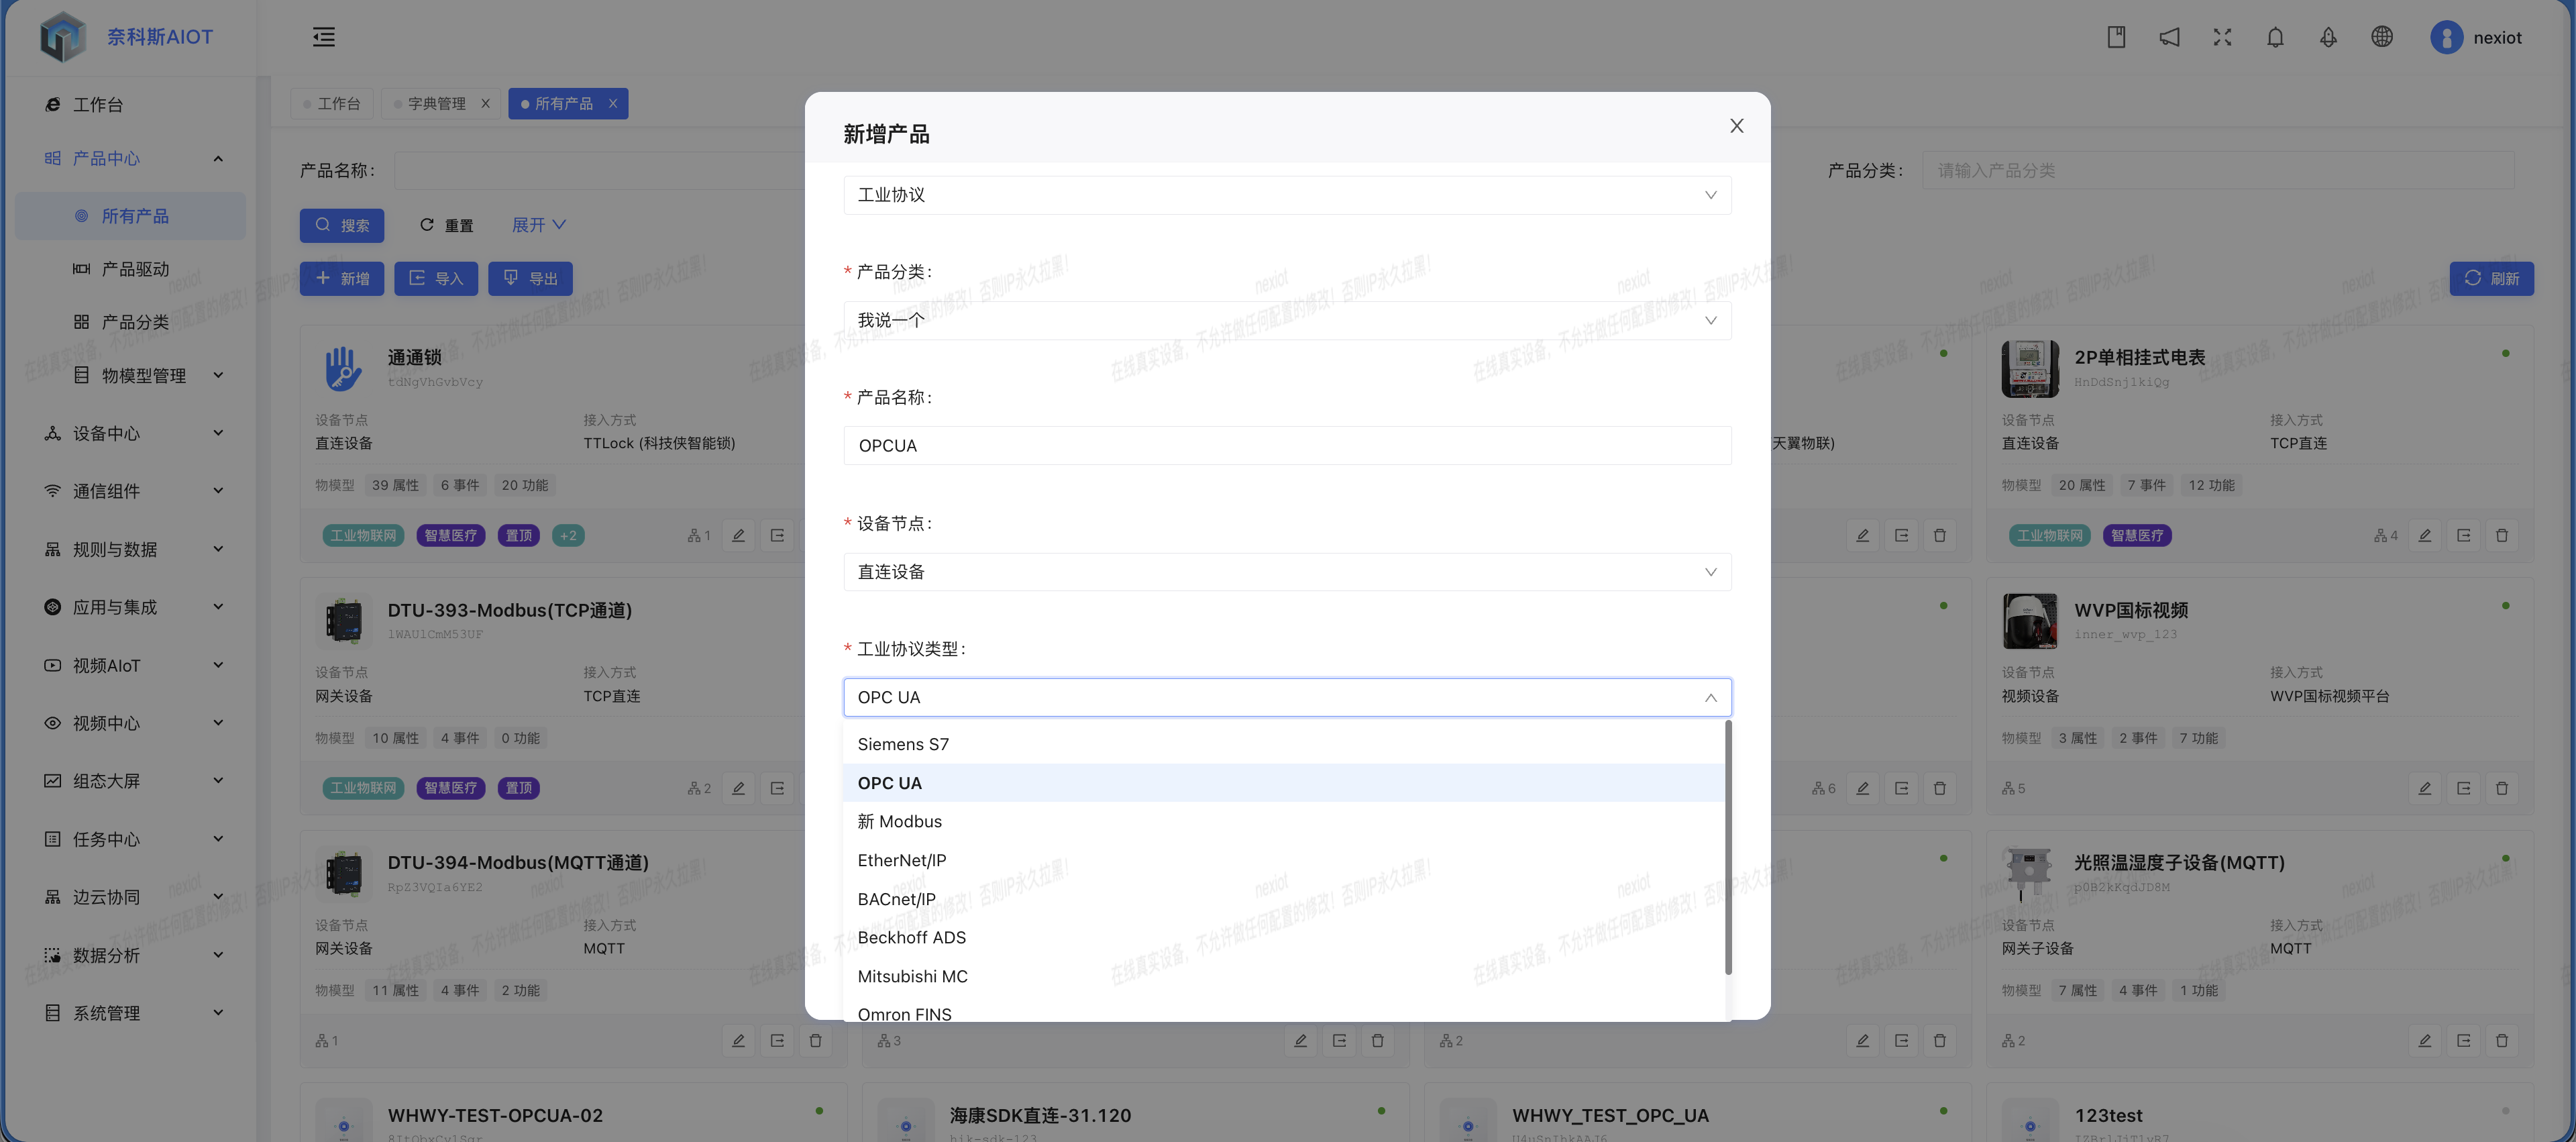The width and height of the screenshot is (2576, 1142).
Task: Close the 新增产品 dialog
Action: 1736,126
